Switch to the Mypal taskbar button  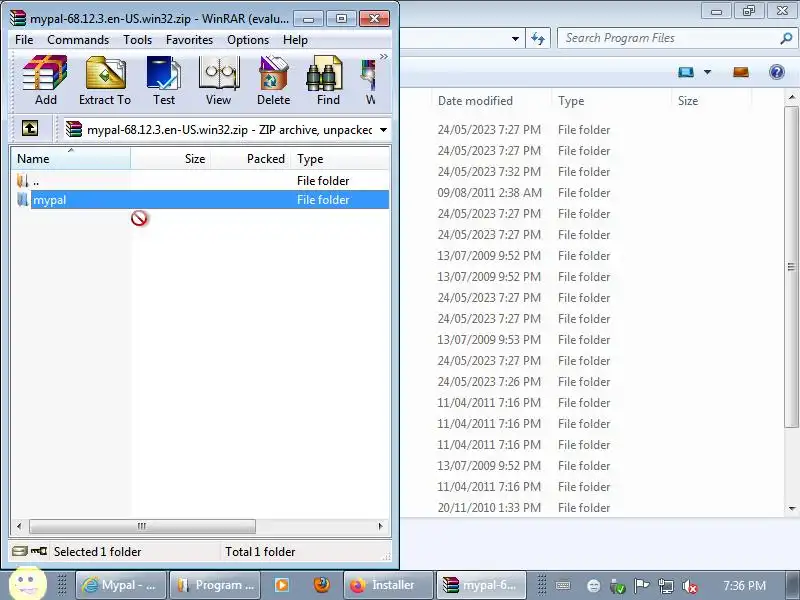121,585
